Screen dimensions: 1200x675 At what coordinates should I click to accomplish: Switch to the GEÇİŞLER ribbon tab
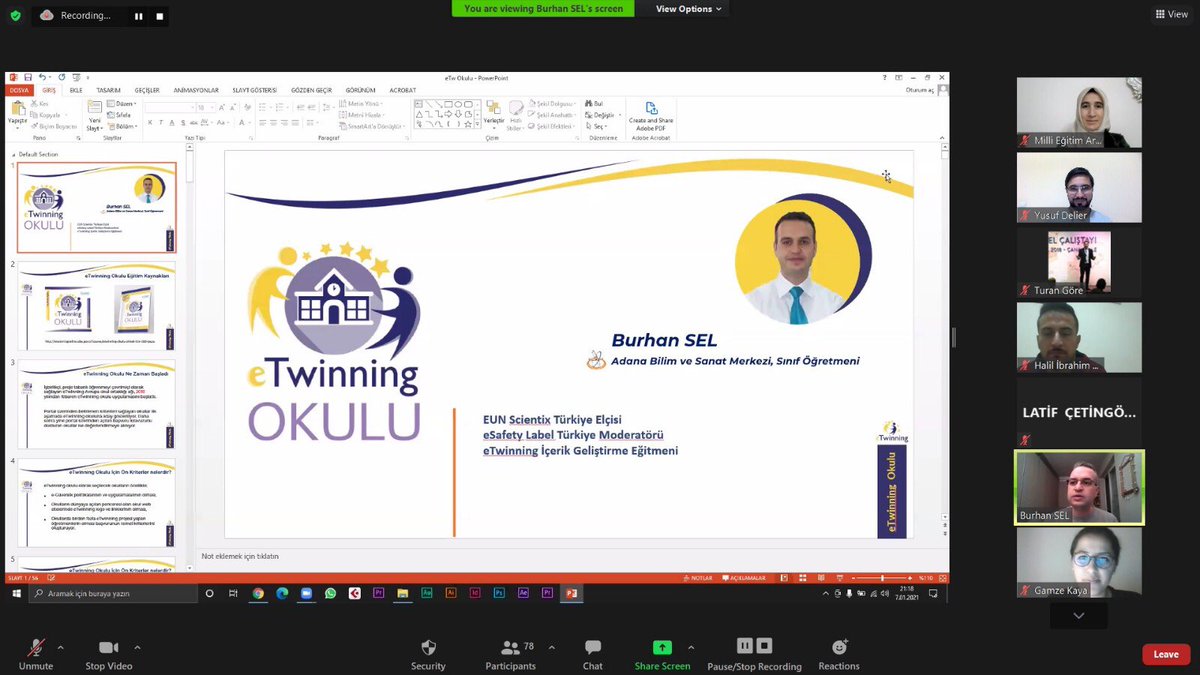[147, 90]
